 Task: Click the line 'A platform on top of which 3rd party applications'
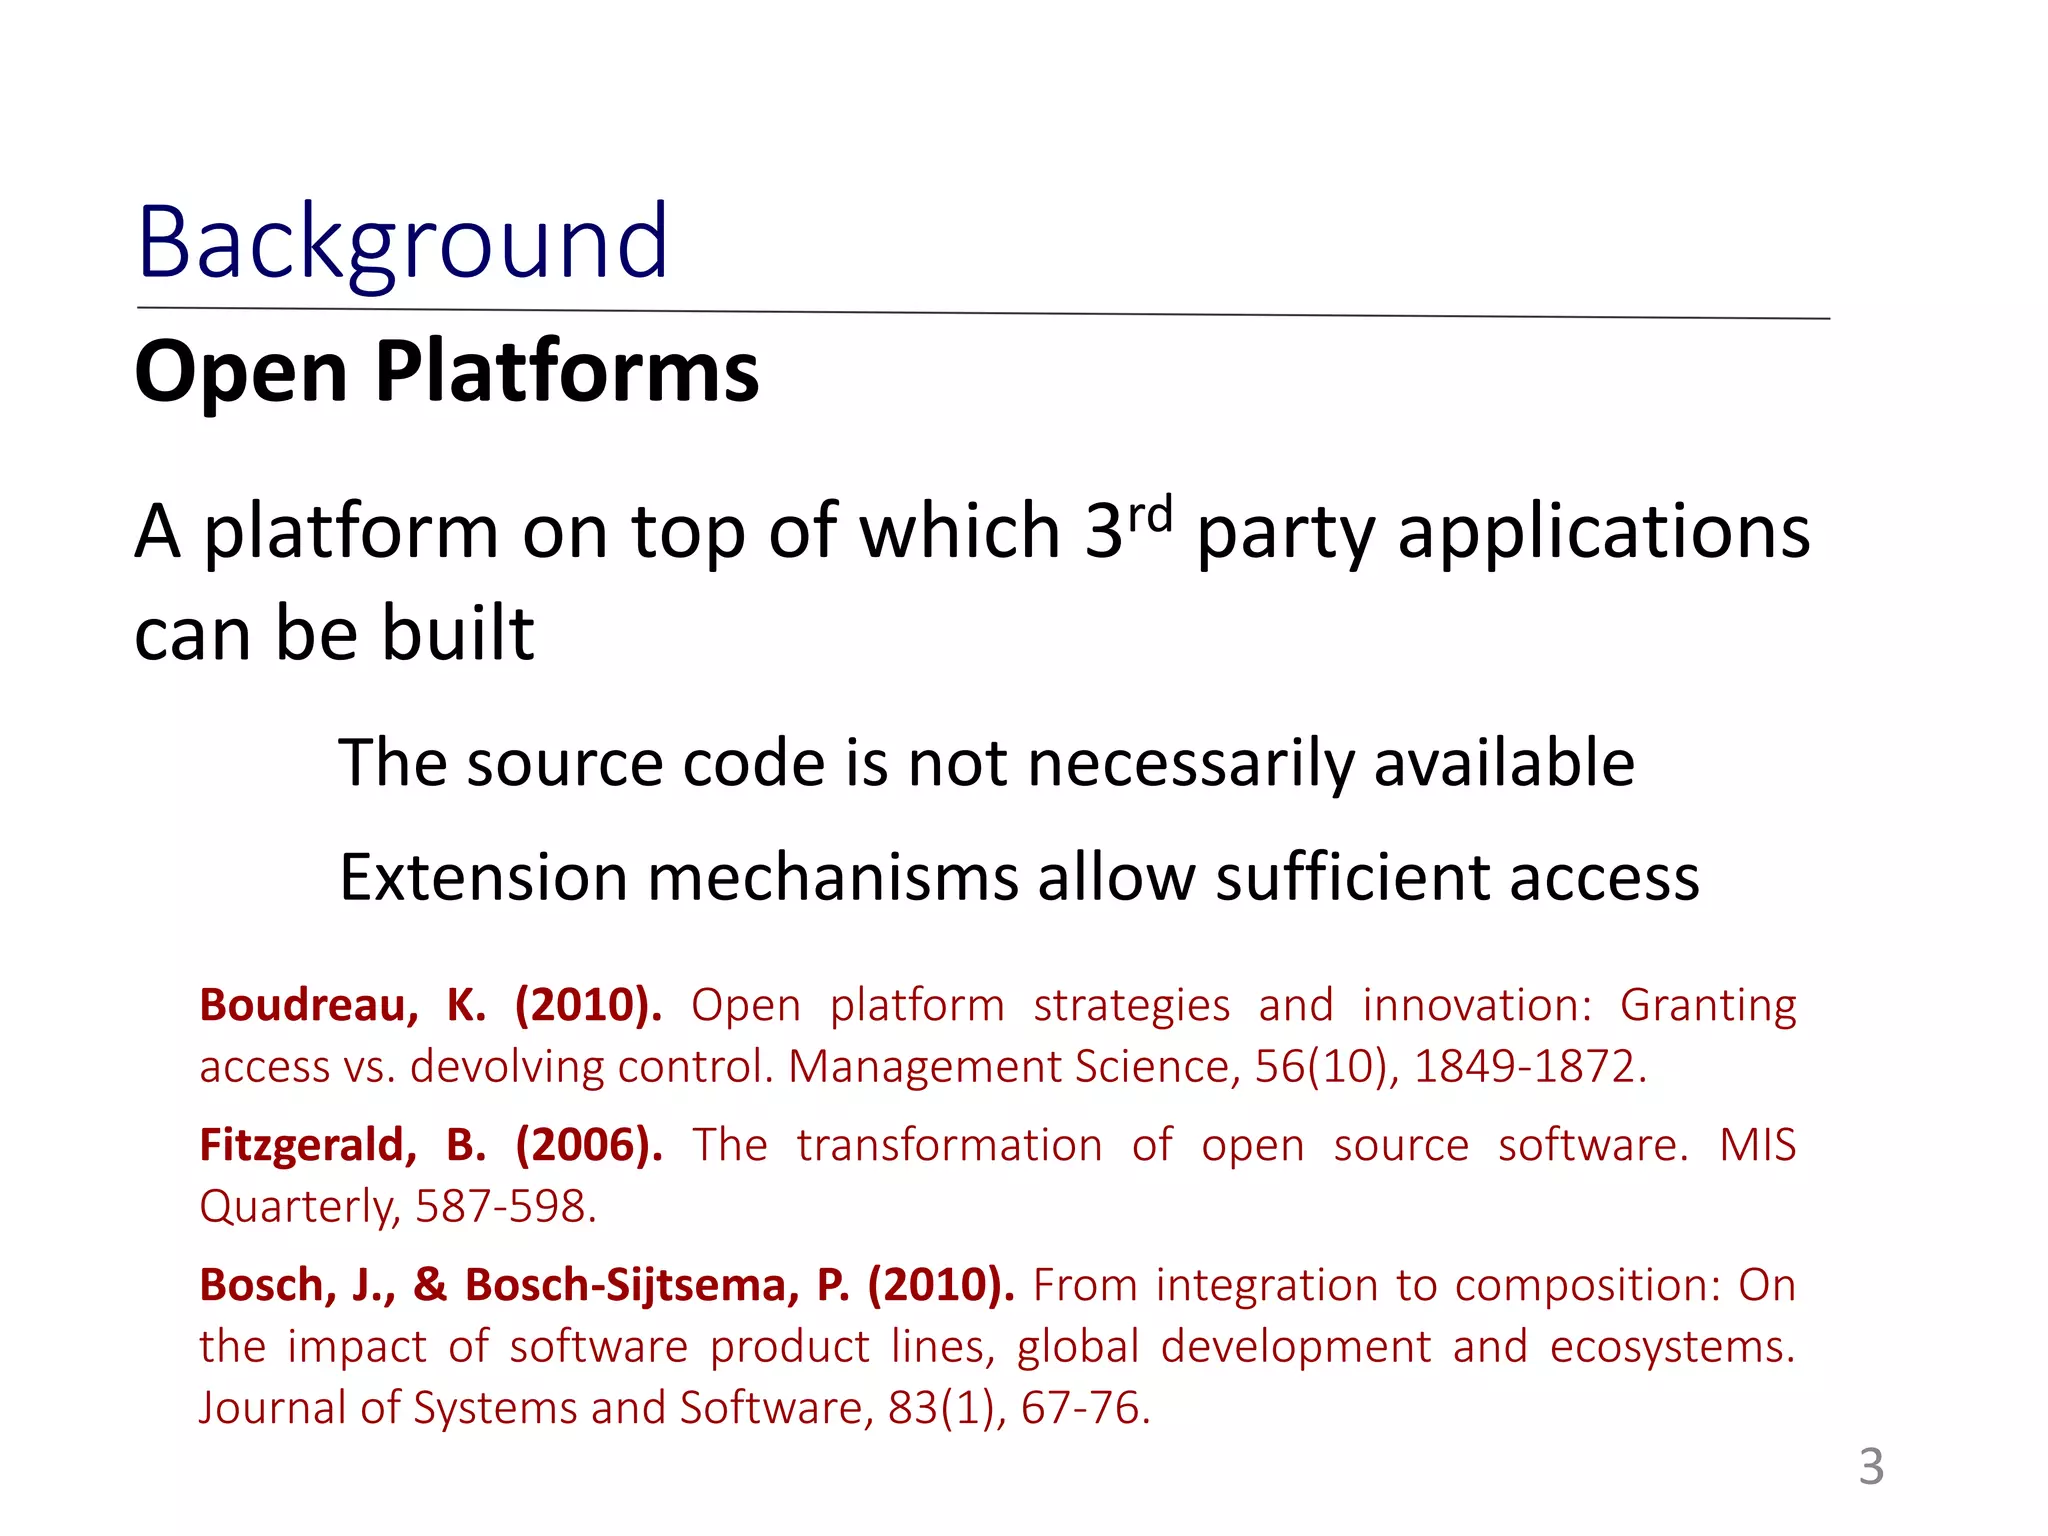972,531
